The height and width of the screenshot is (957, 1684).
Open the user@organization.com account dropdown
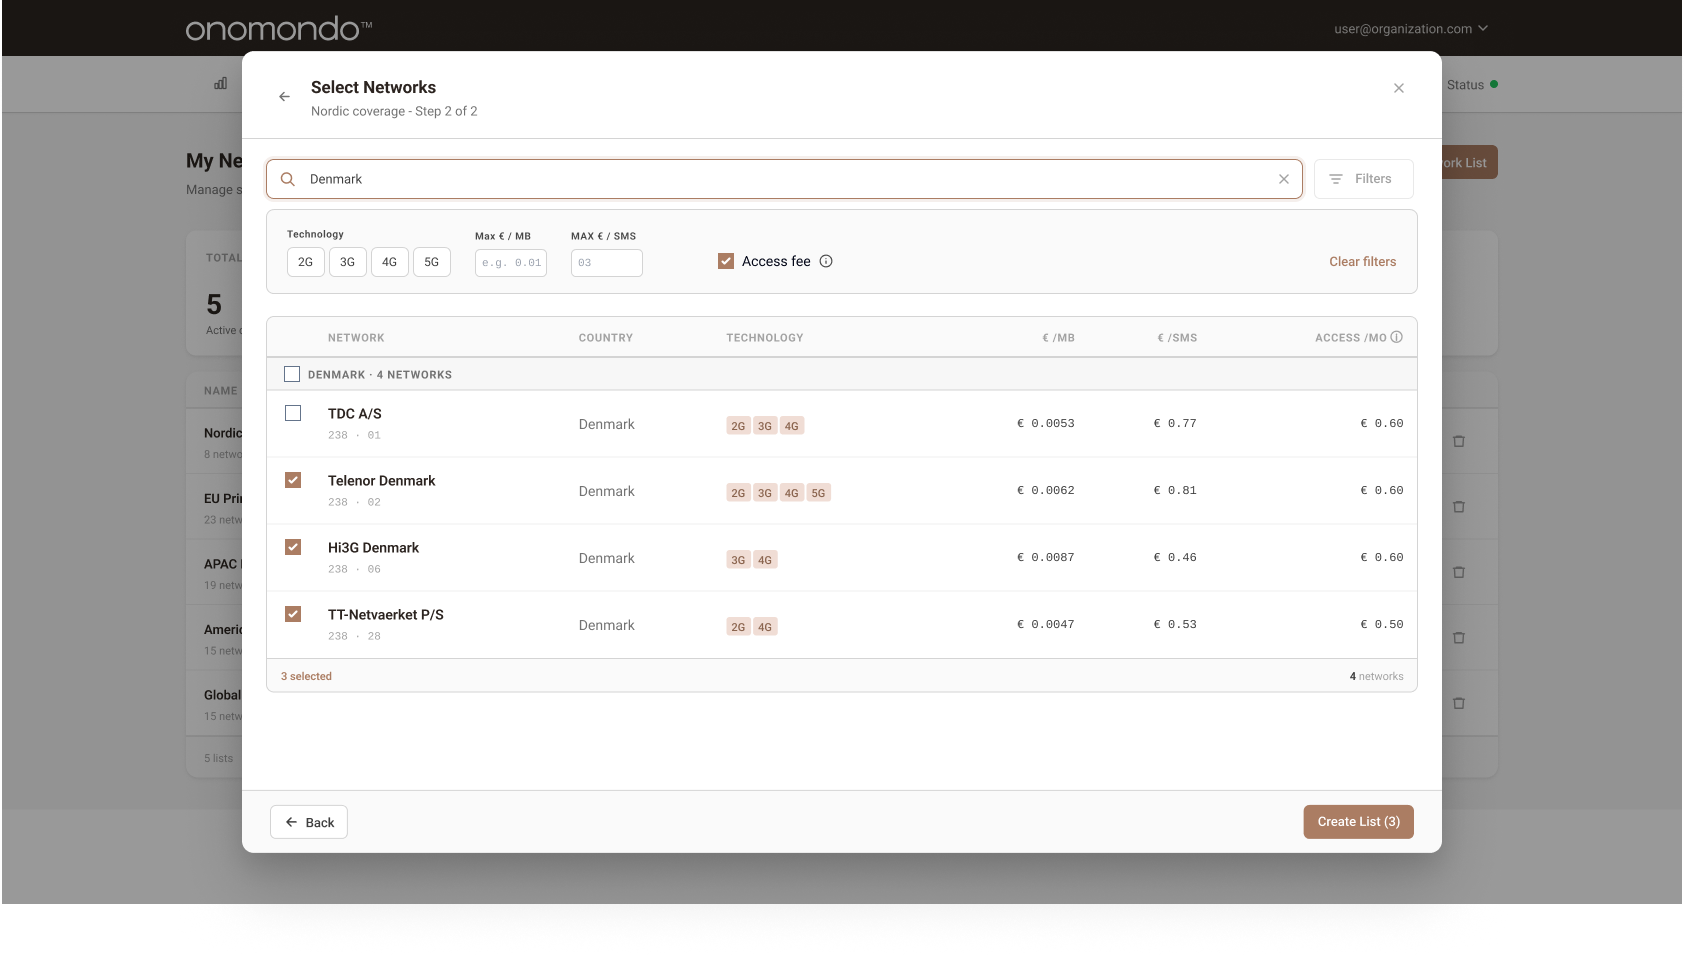1410,28
